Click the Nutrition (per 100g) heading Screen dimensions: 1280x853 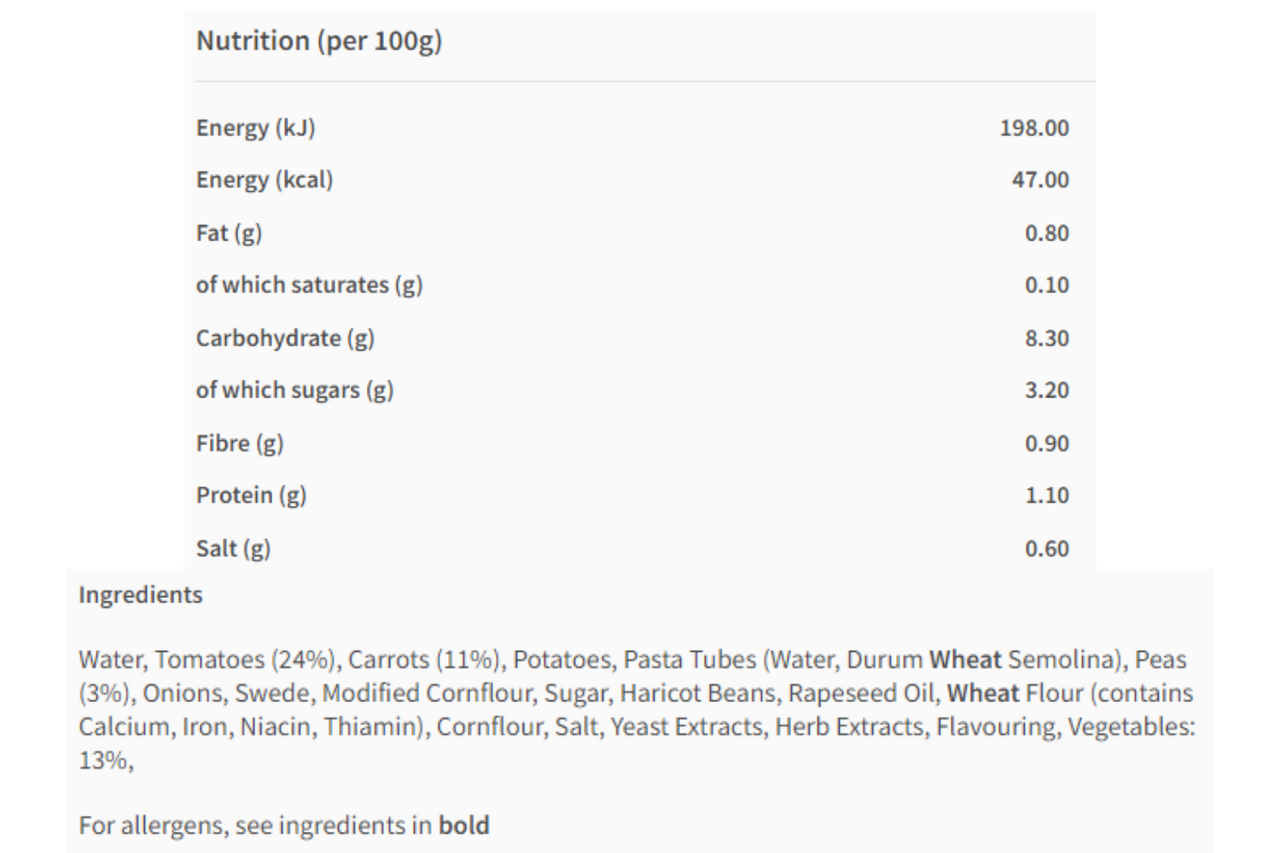point(319,41)
